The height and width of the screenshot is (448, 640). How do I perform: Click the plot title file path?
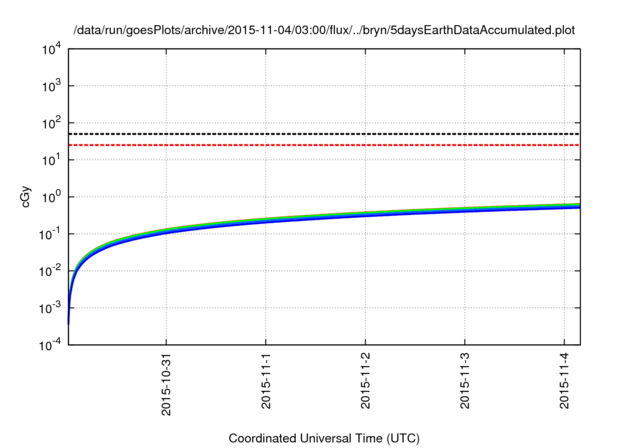pyautogui.click(x=324, y=31)
